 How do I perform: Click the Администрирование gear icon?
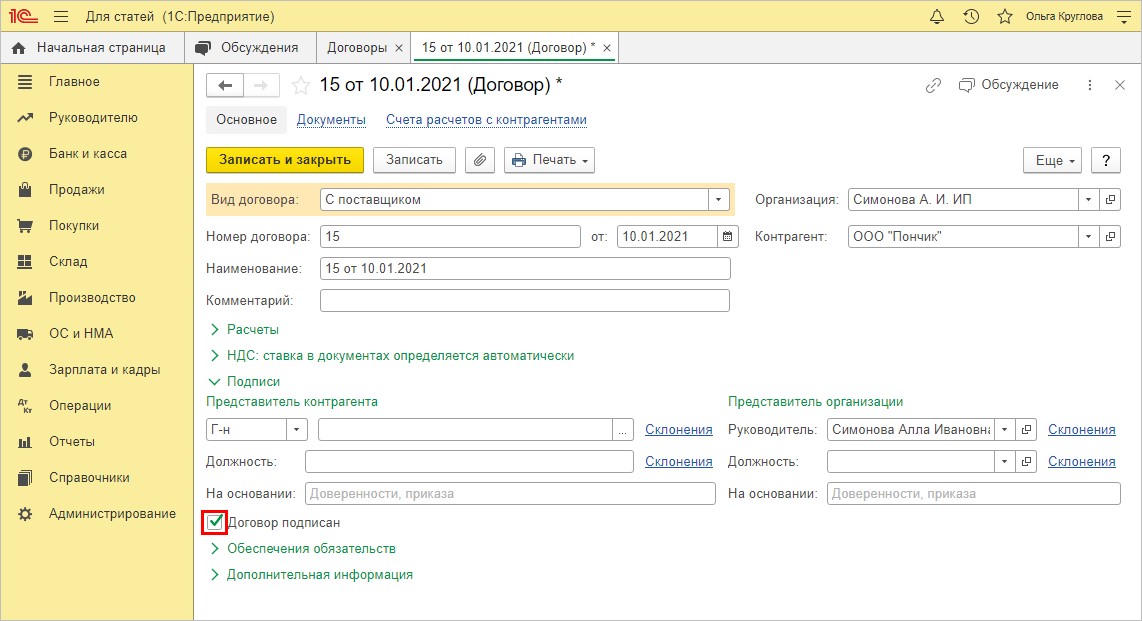click(x=25, y=513)
